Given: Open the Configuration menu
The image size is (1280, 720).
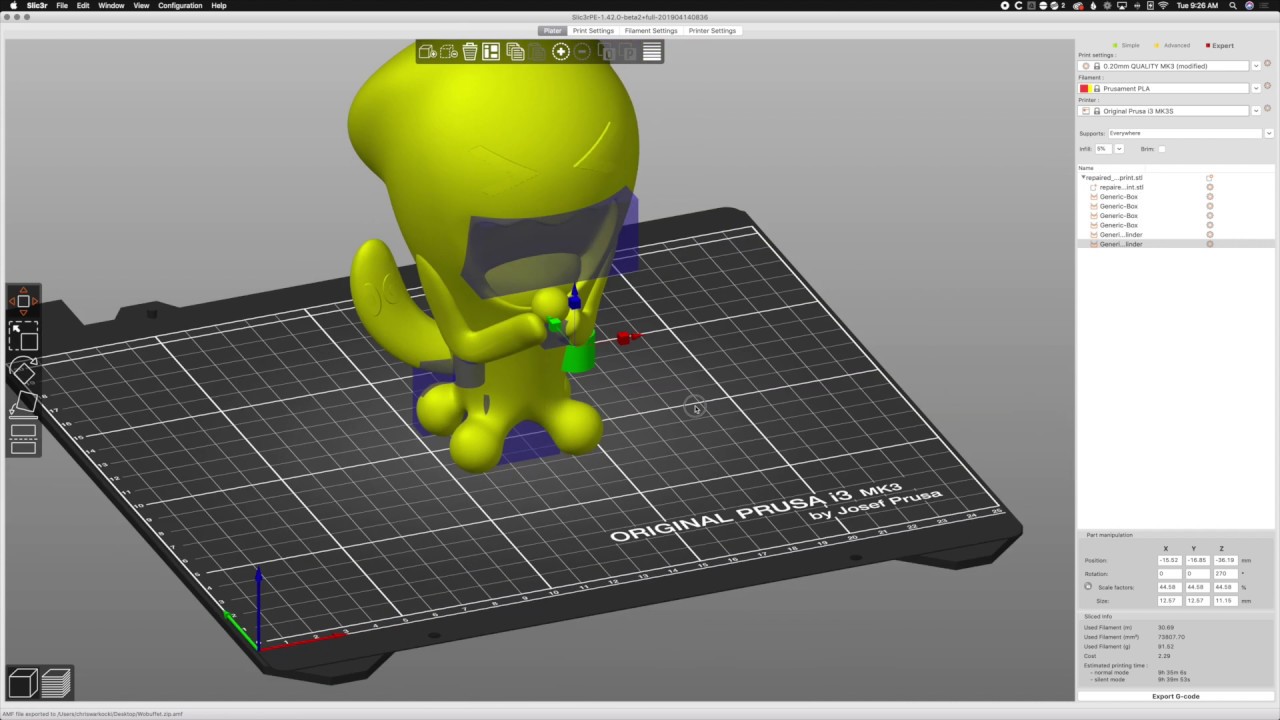Looking at the screenshot, I should coord(180,6).
